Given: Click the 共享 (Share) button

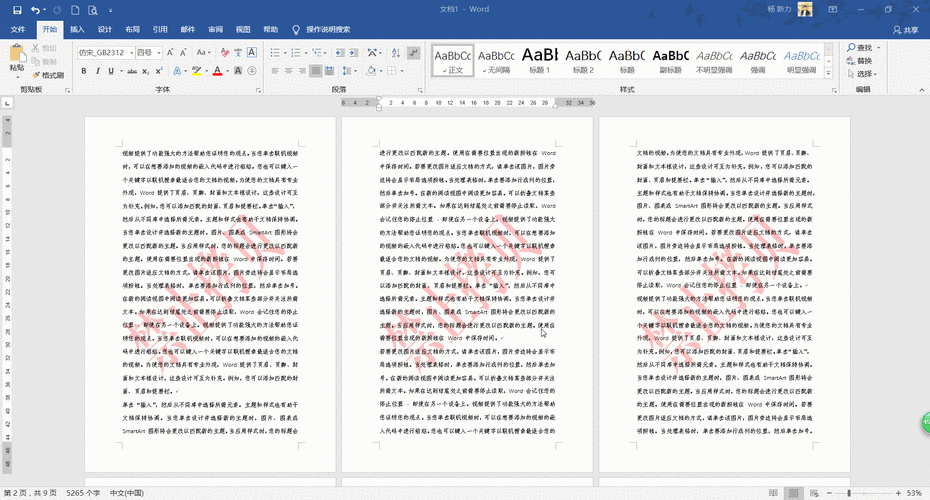Looking at the screenshot, I should (905, 30).
